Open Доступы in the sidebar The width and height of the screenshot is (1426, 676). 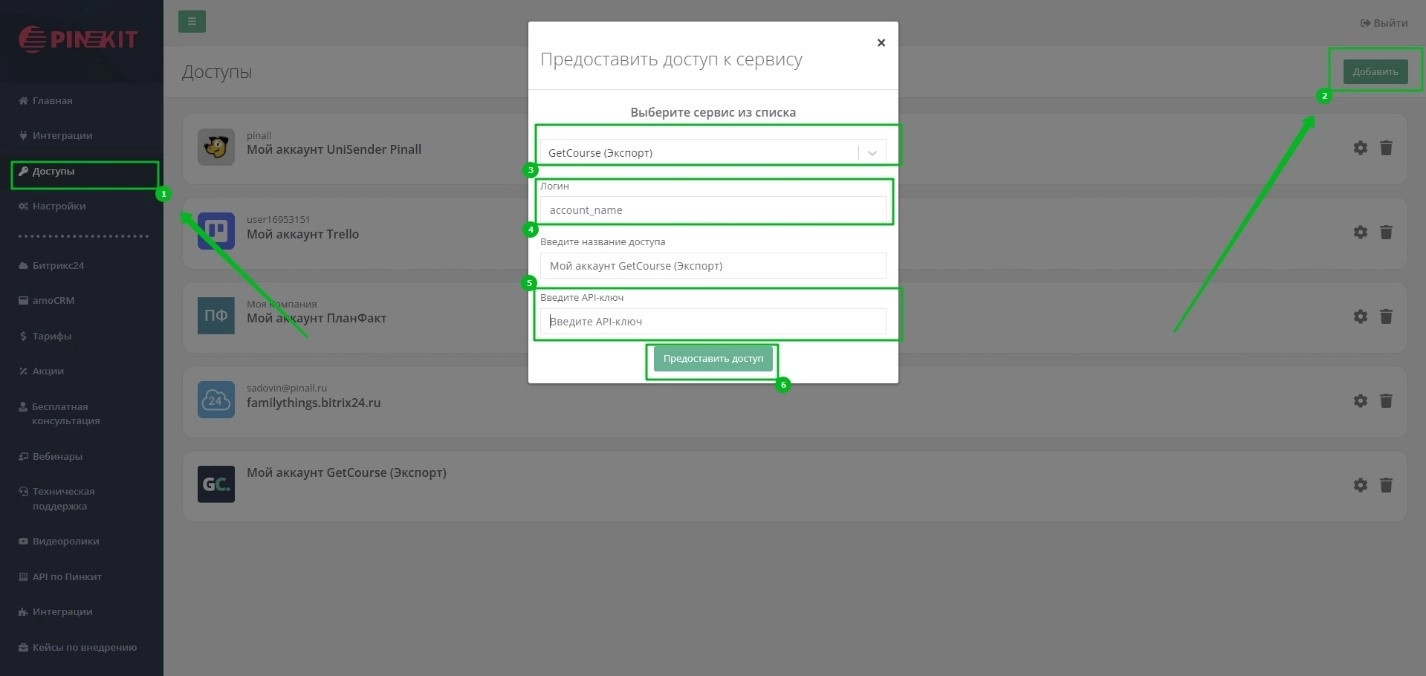coord(54,172)
